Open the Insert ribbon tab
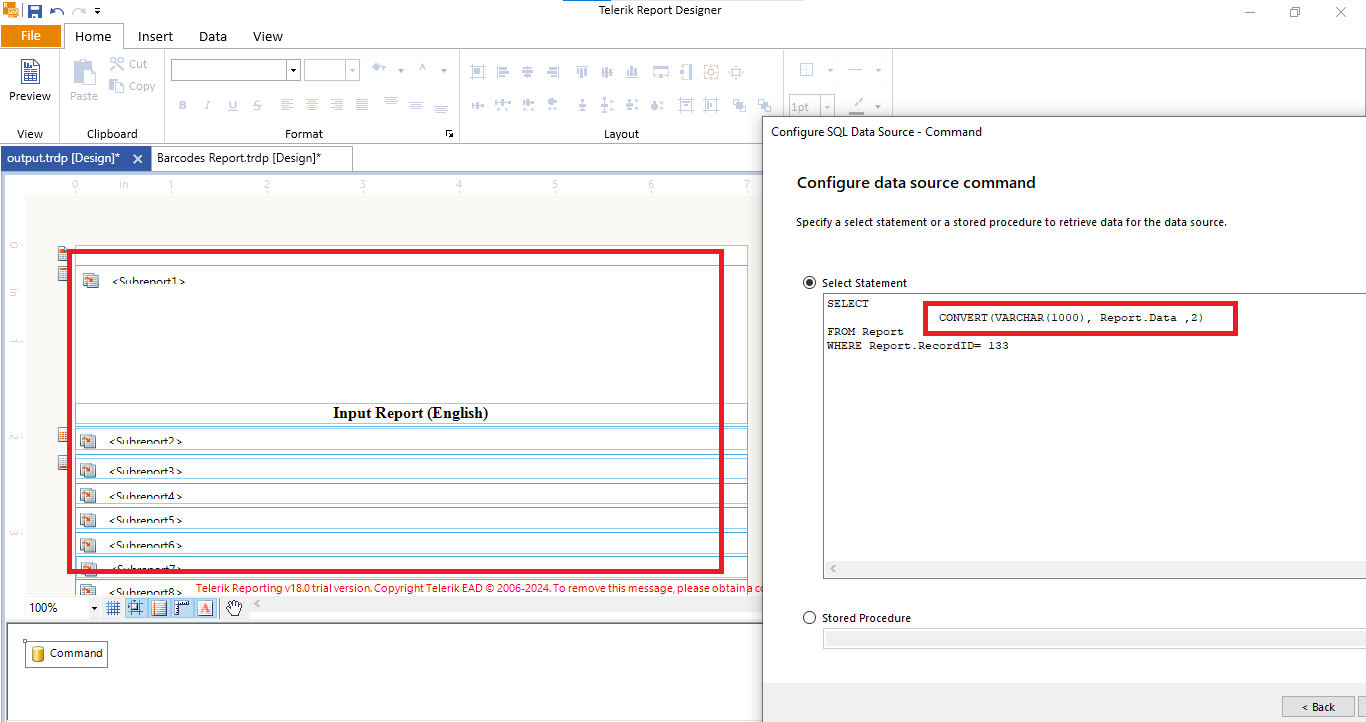 tap(155, 36)
